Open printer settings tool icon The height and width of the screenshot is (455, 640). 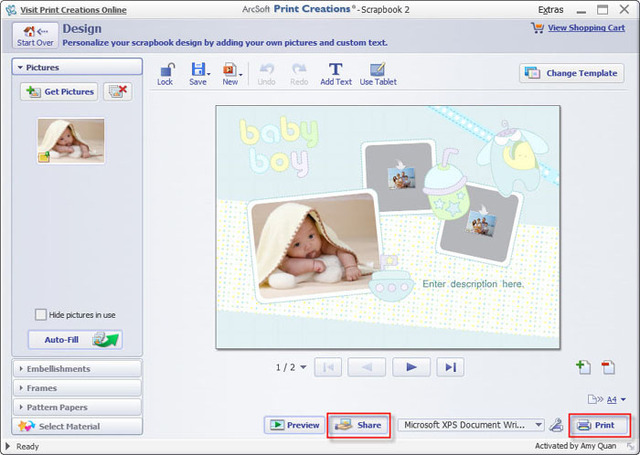click(556, 425)
